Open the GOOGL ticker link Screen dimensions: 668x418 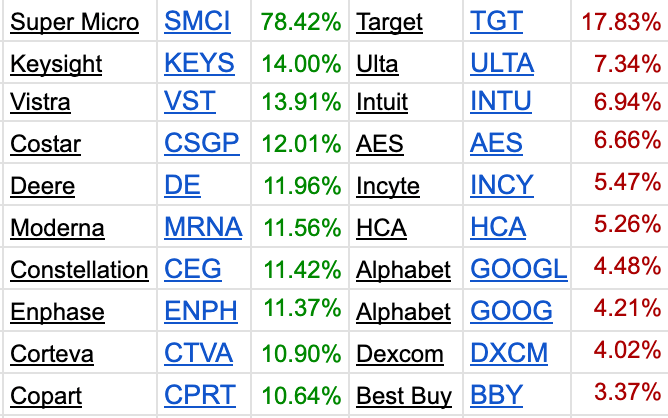tap(519, 269)
